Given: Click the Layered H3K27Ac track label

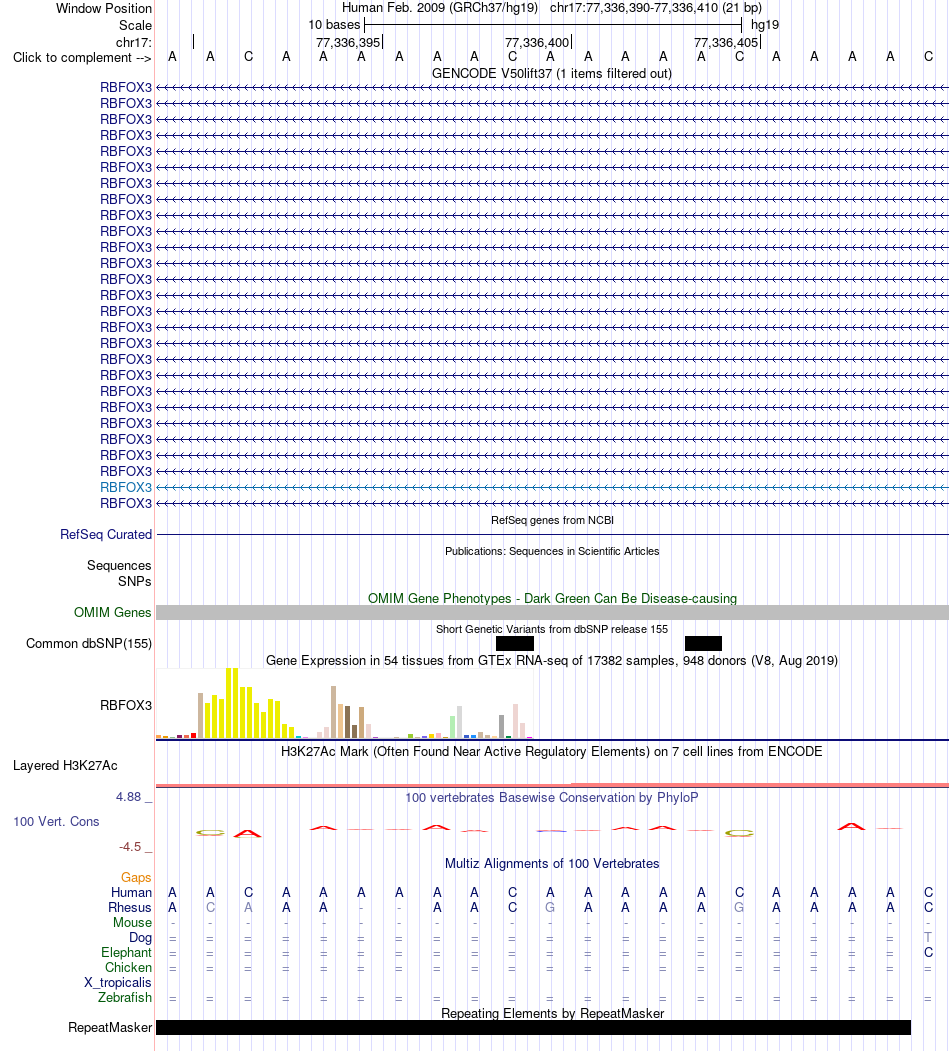Looking at the screenshot, I should [x=65, y=765].
